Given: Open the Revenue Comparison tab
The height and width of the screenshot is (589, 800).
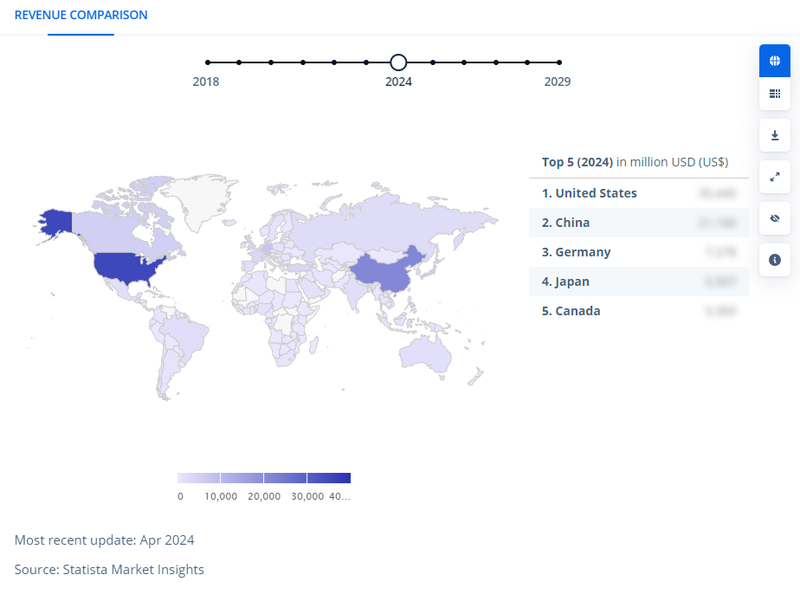Looking at the screenshot, I should coord(81,16).
